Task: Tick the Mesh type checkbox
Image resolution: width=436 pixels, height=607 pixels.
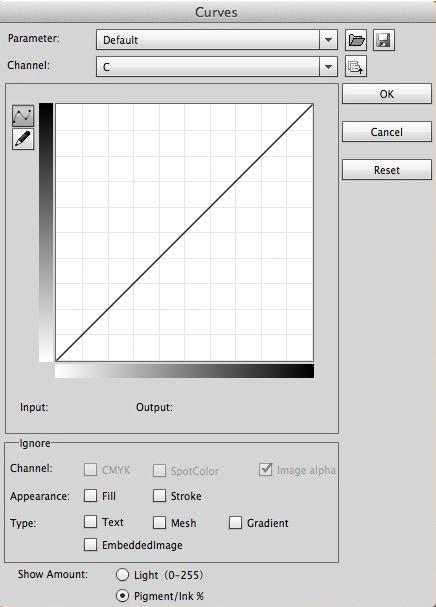Action: tap(159, 522)
